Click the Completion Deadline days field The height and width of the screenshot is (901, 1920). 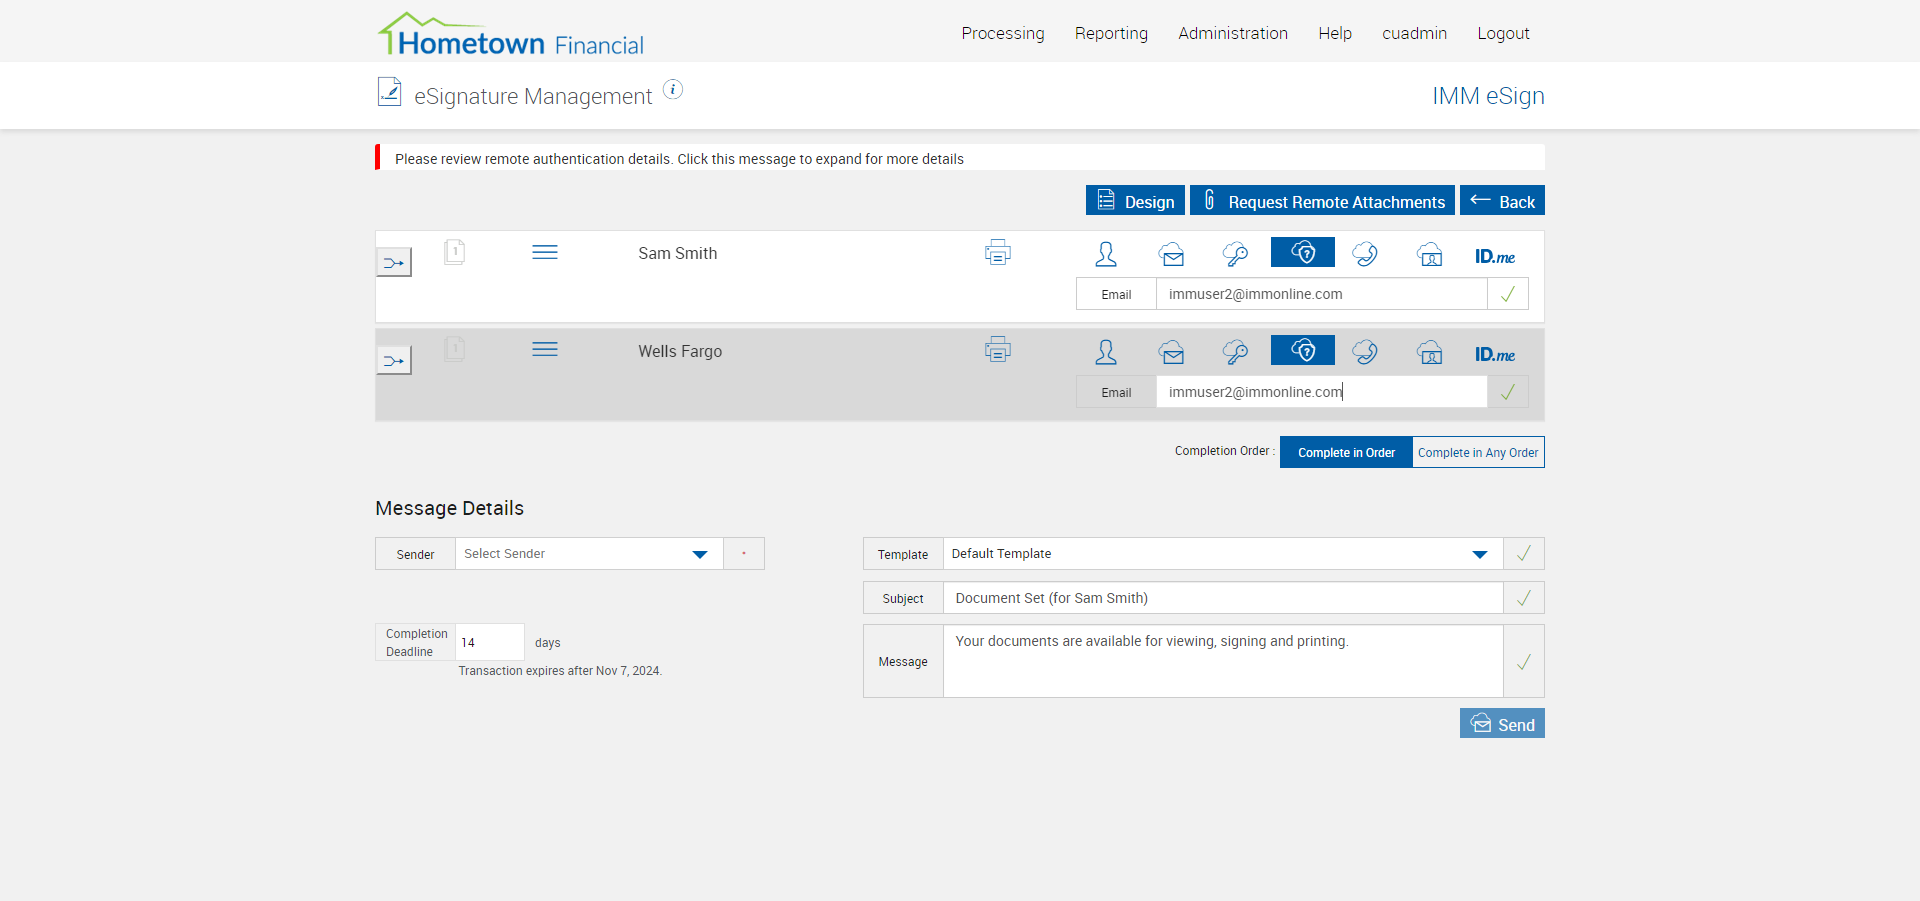click(489, 642)
